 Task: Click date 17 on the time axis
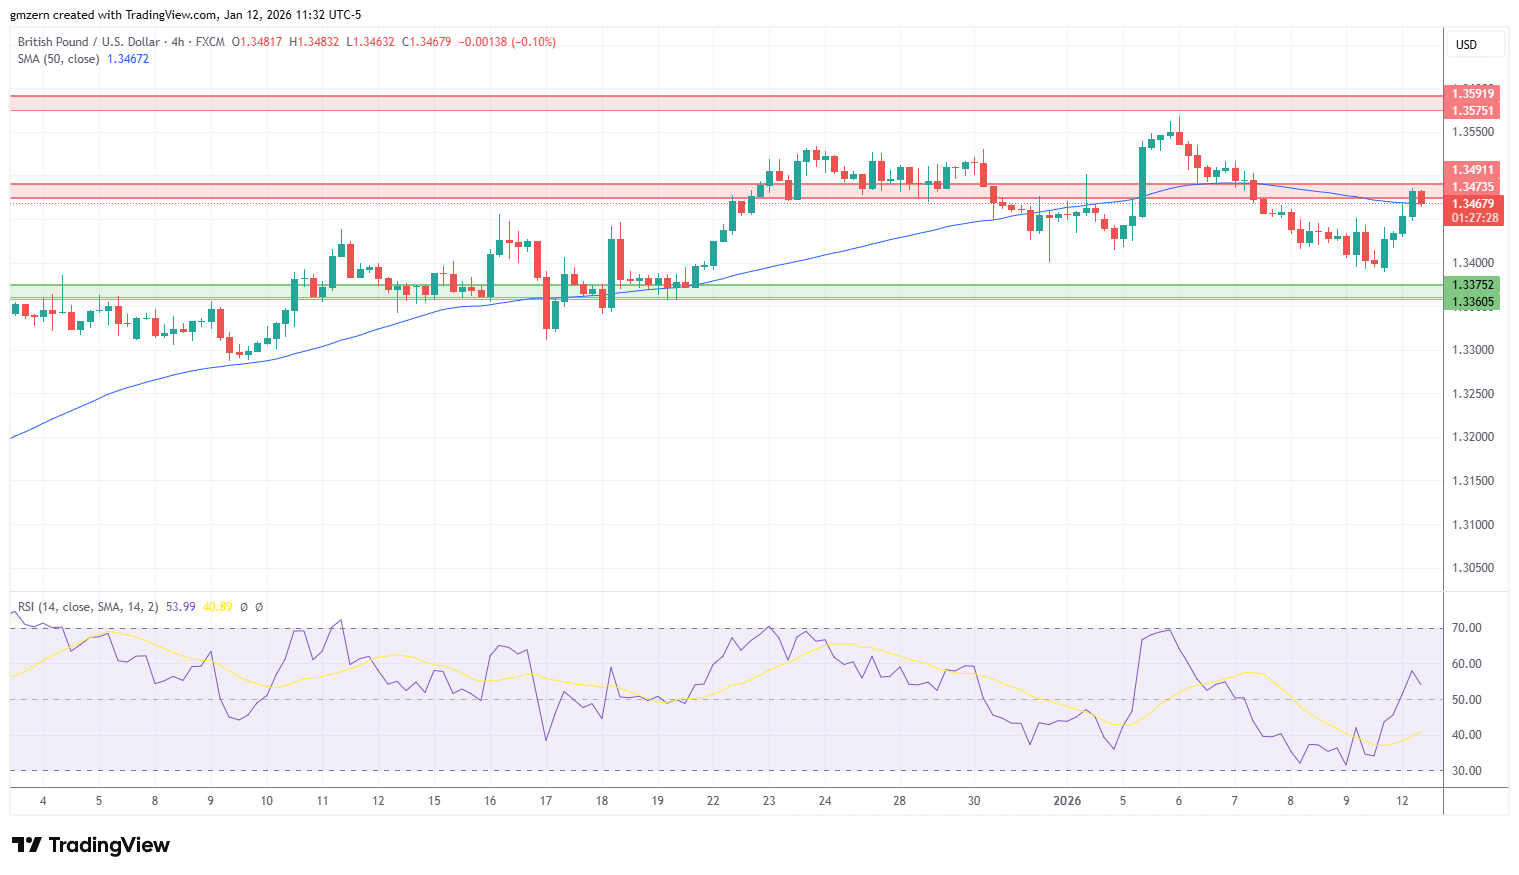pos(546,801)
